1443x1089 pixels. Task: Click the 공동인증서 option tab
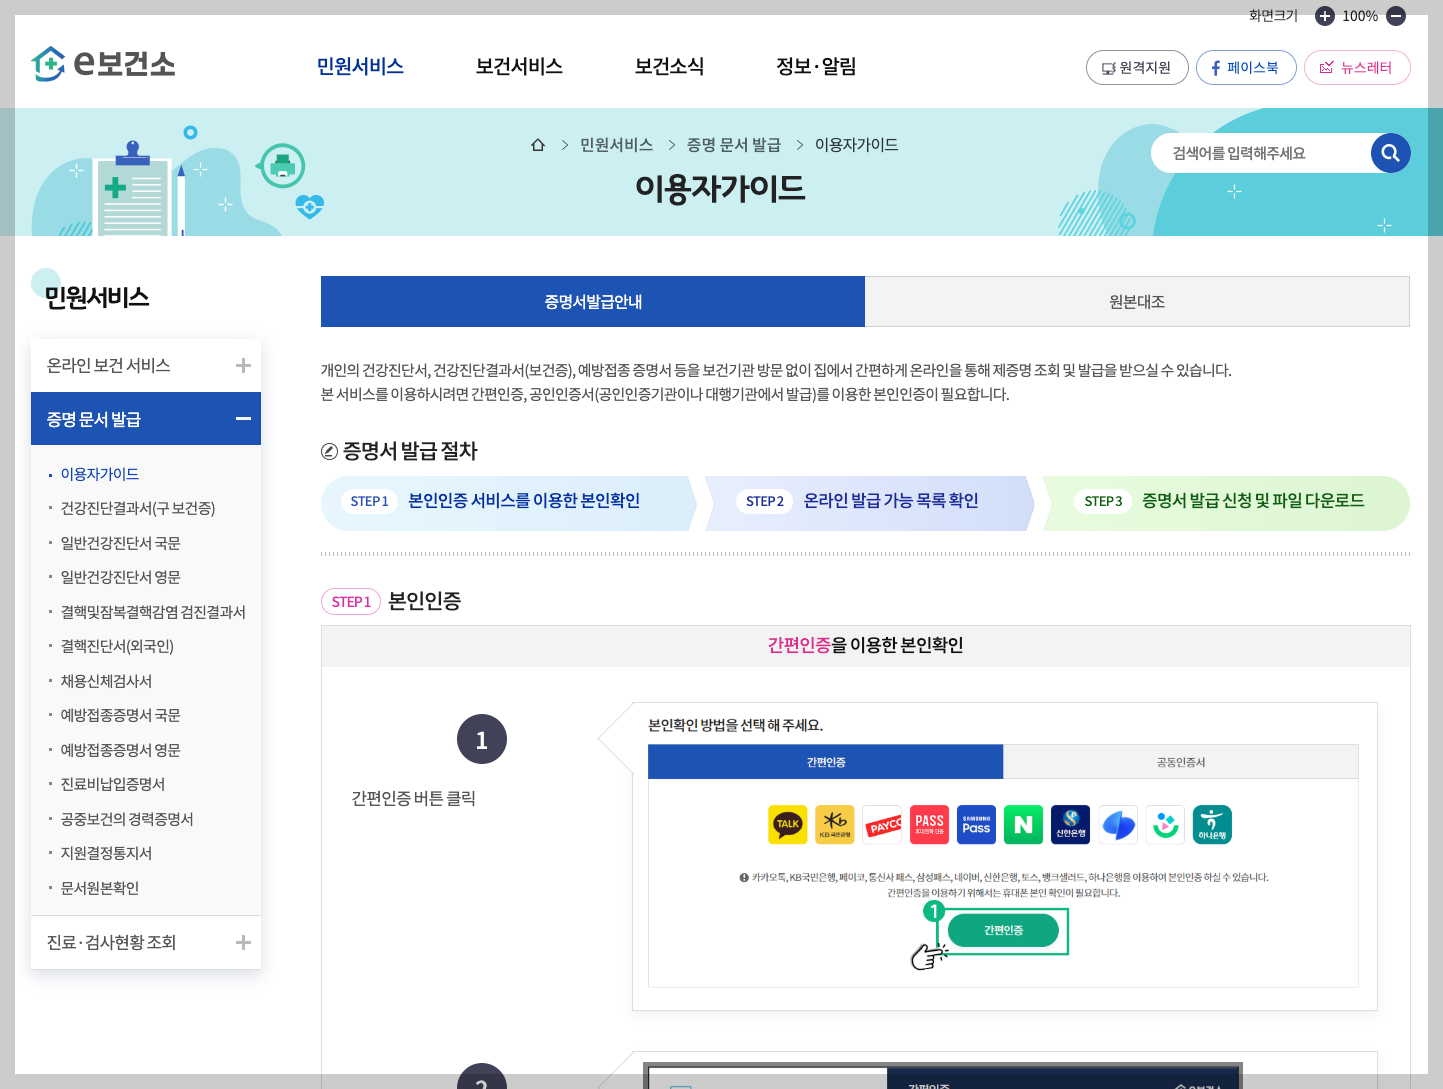(x=1180, y=761)
